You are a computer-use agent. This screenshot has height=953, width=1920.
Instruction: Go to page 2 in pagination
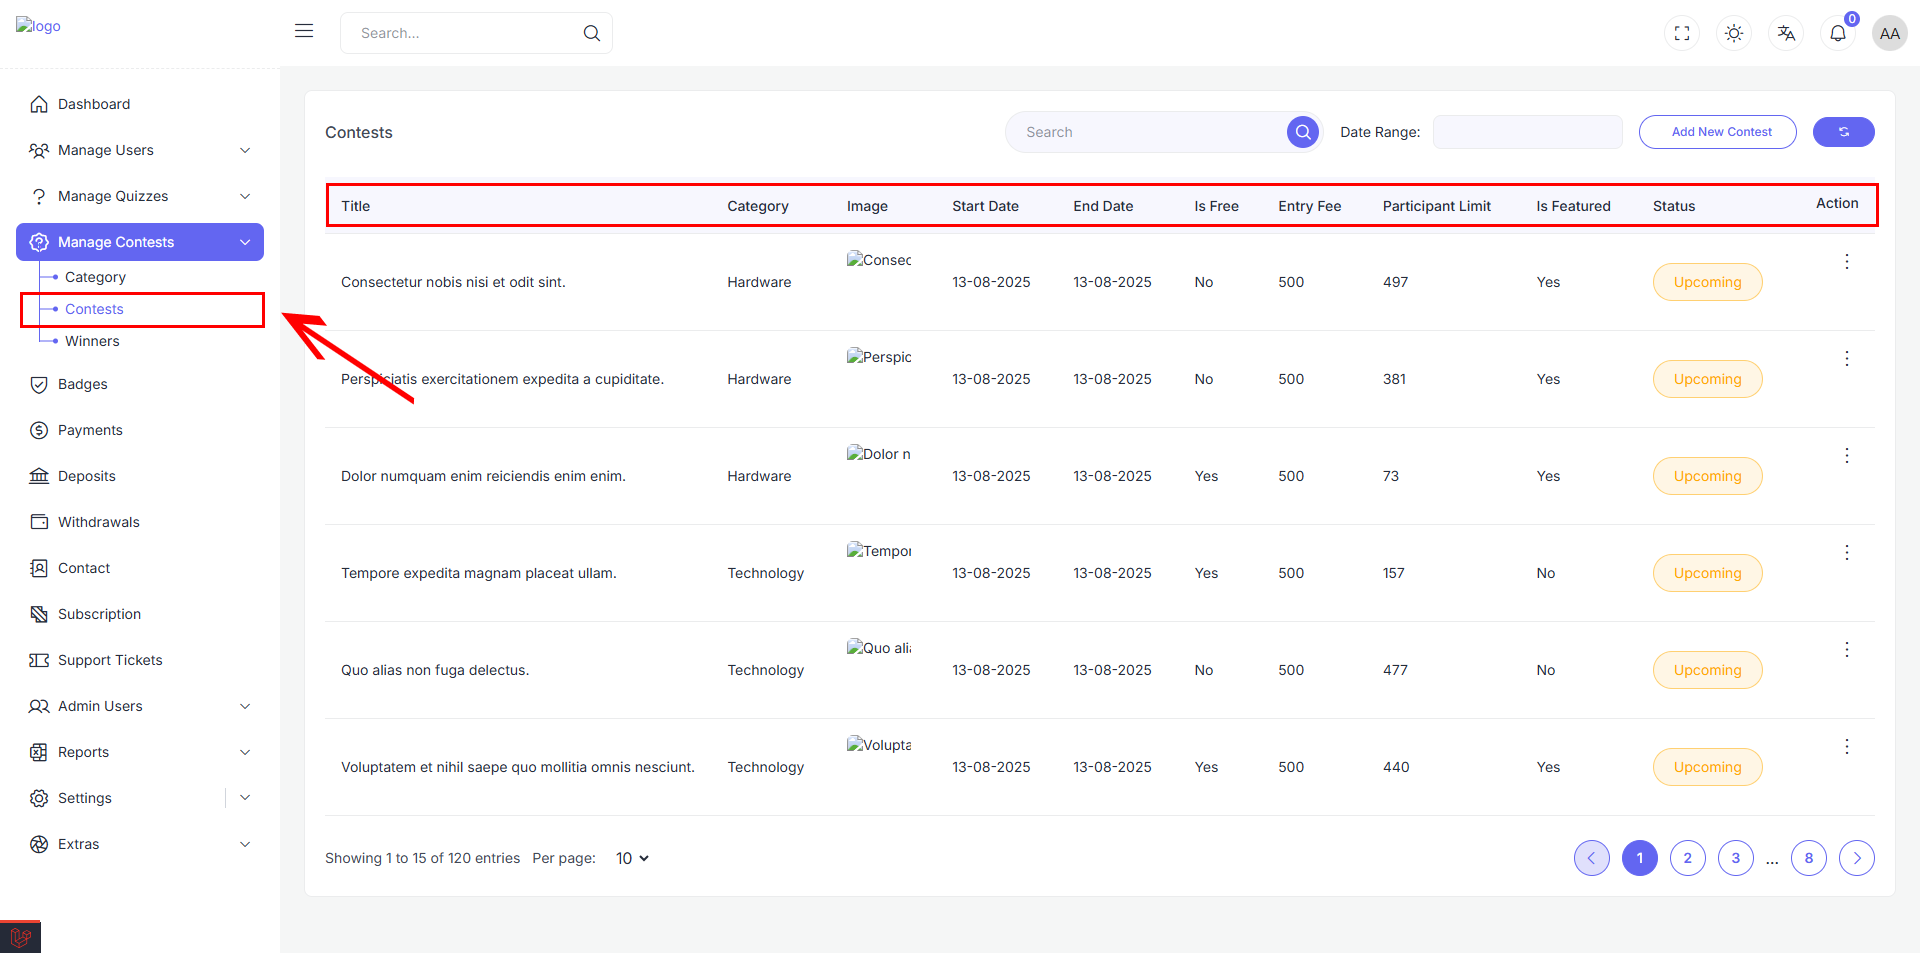pyautogui.click(x=1688, y=858)
